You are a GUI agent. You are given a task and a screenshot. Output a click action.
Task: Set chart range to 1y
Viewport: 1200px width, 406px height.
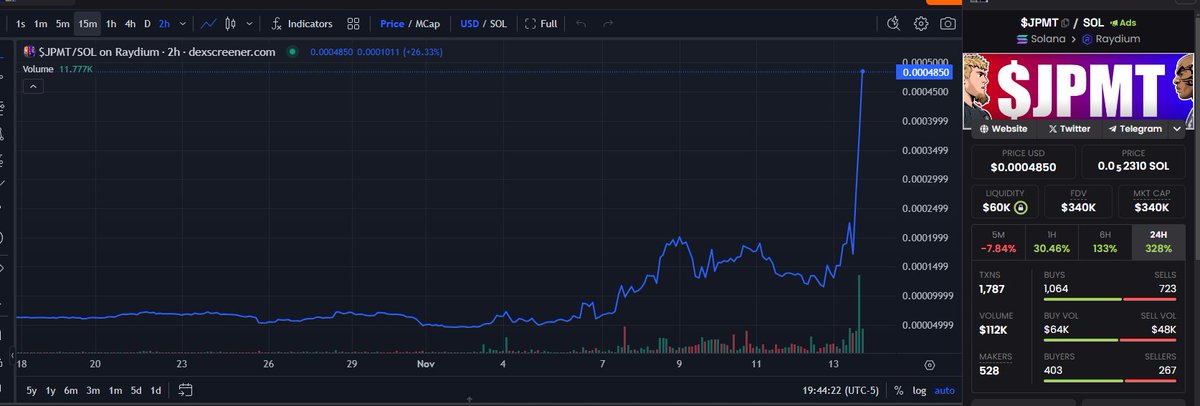(x=52, y=390)
